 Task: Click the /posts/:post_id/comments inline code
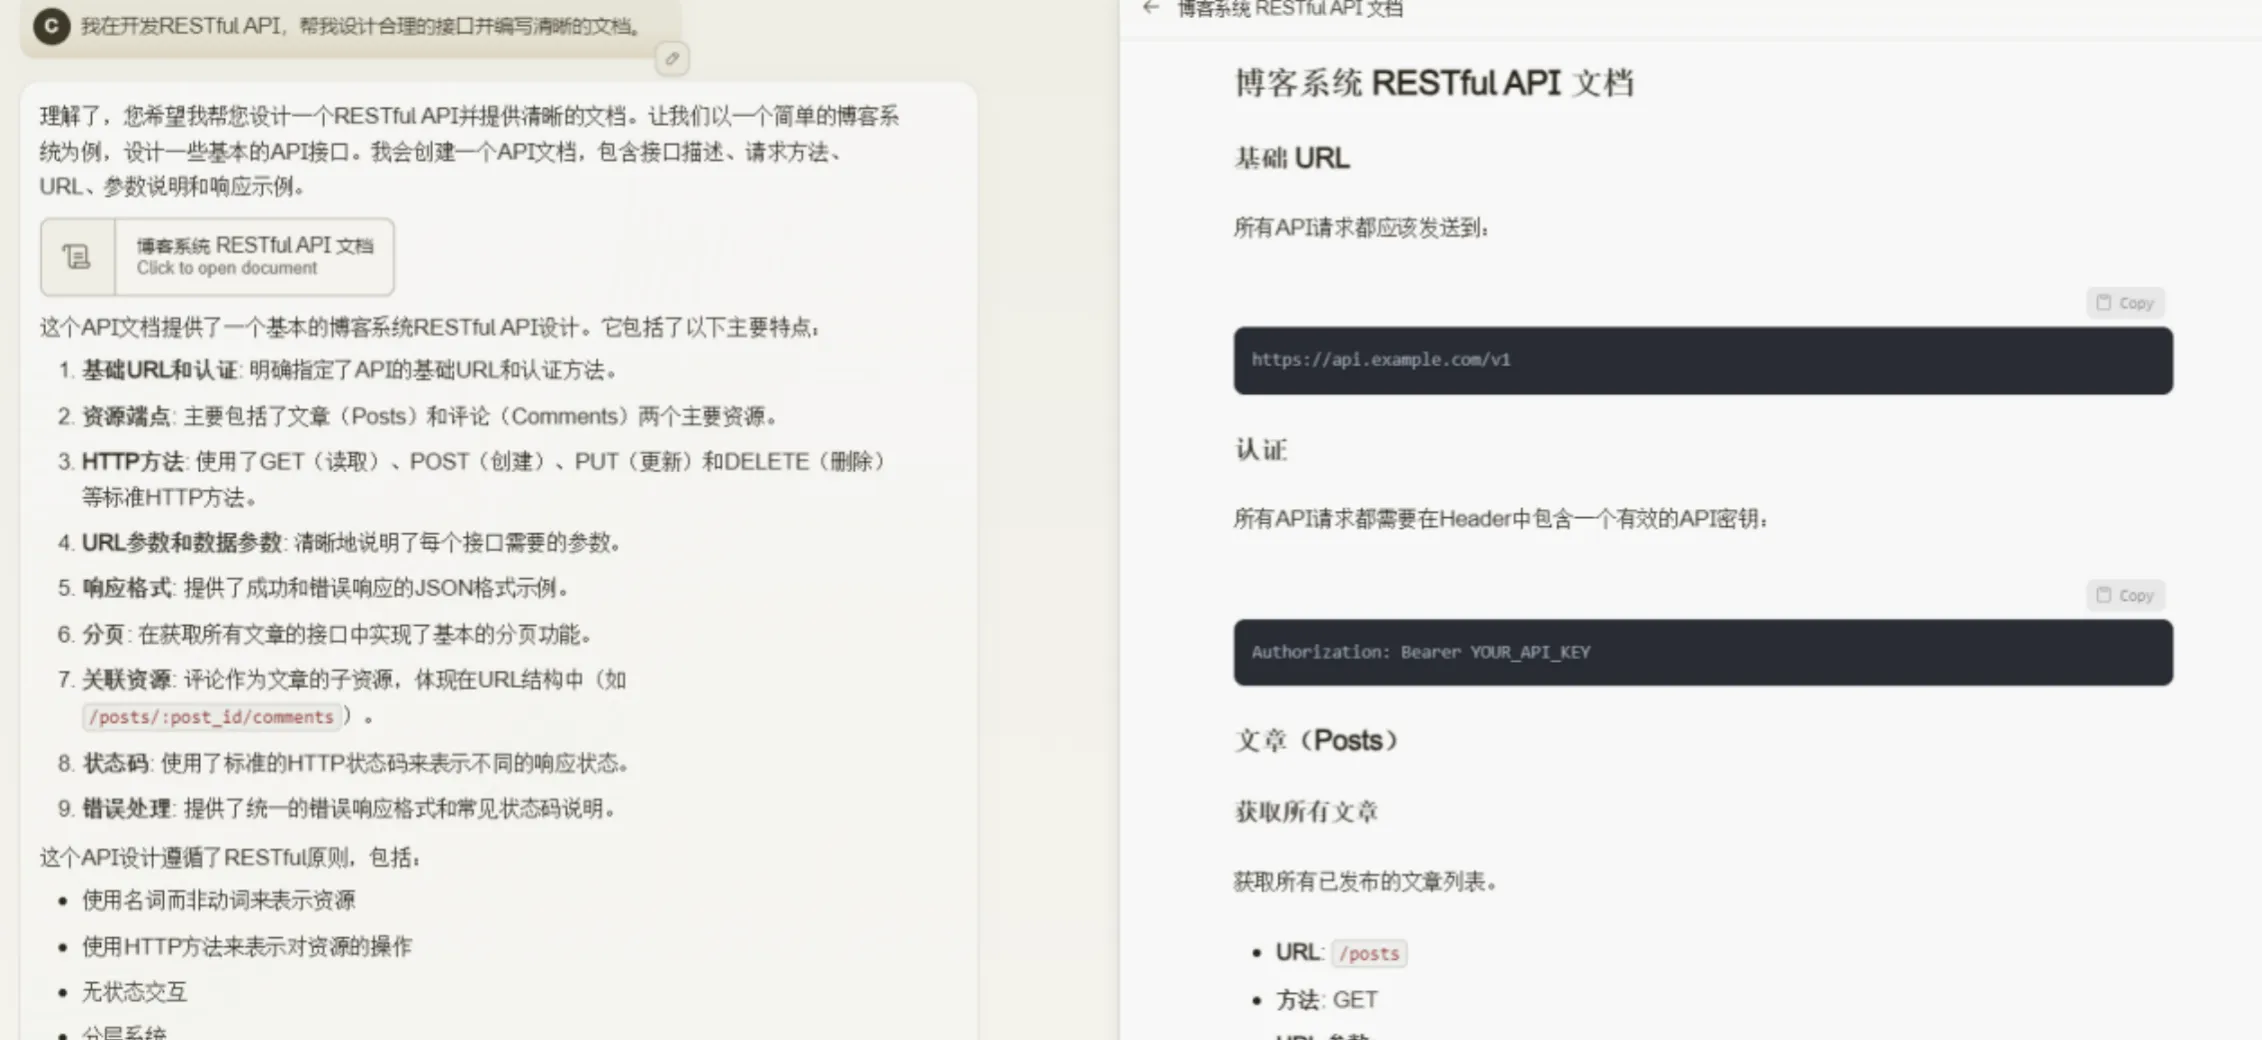click(211, 717)
